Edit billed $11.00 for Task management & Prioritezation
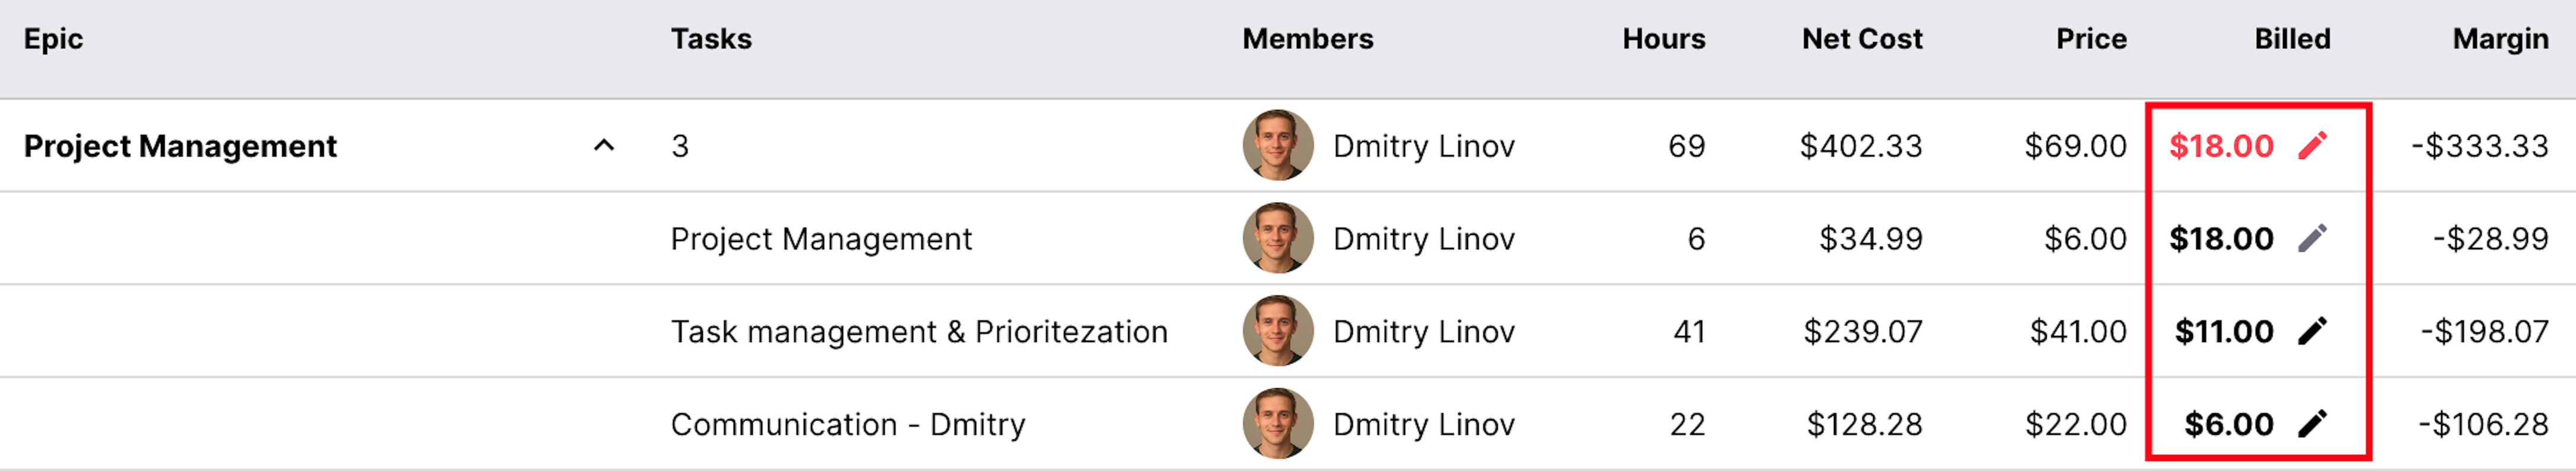Viewport: 2576px width, 471px height. tap(2312, 331)
